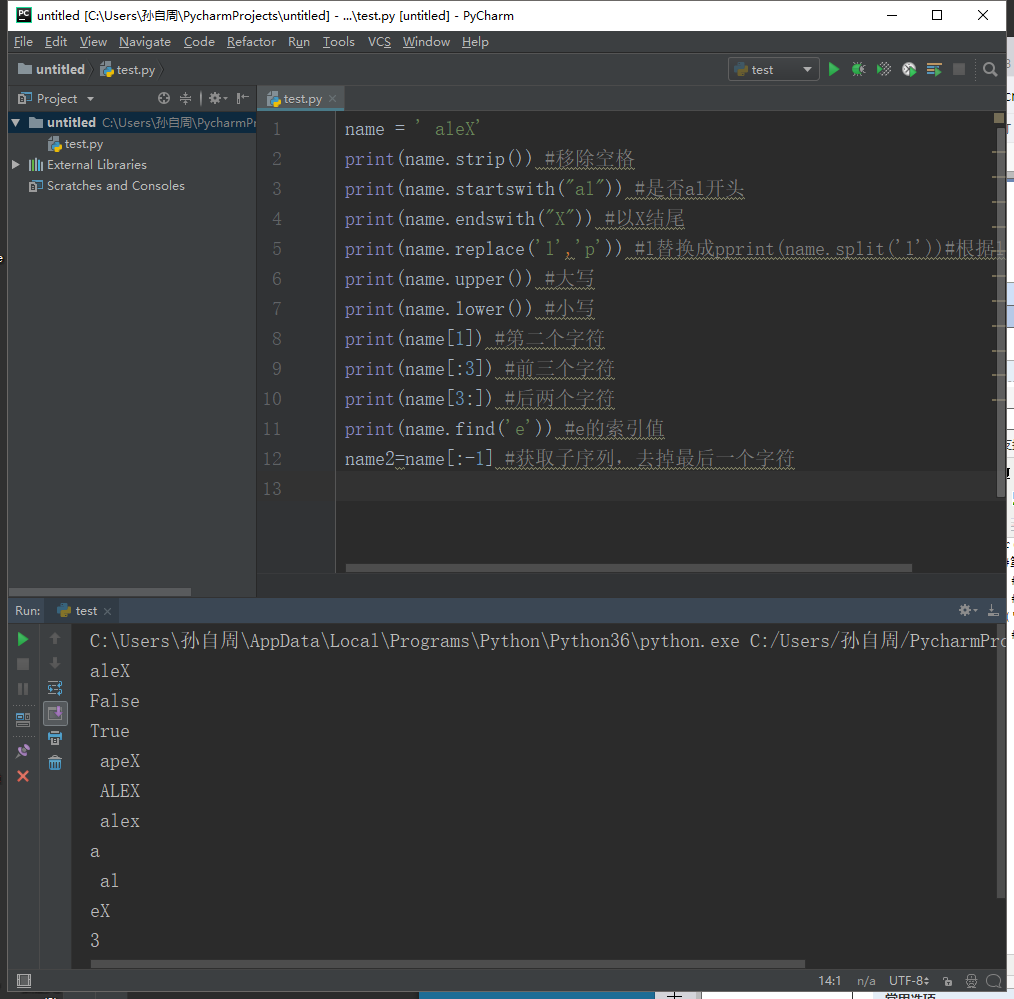Click the 'False' console output line
The image size is (1014, 999).
(114, 701)
